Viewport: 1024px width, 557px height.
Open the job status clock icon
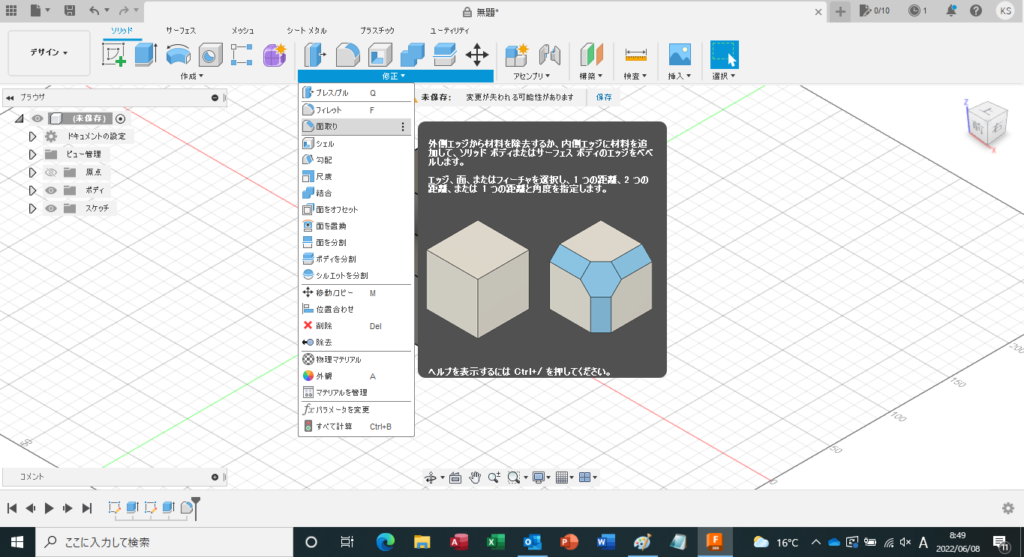click(914, 10)
